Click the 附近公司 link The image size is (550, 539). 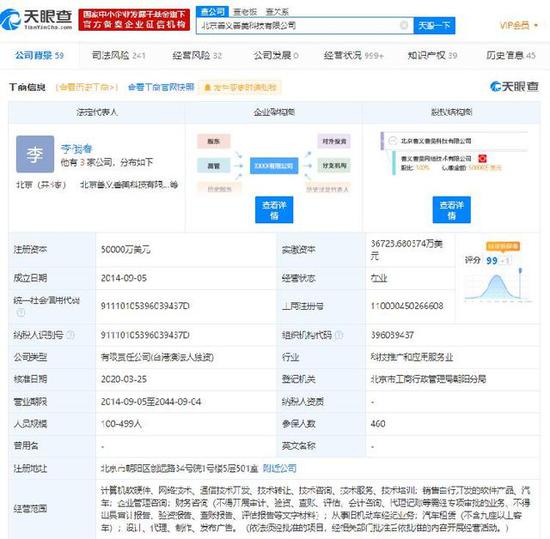[x=280, y=468]
